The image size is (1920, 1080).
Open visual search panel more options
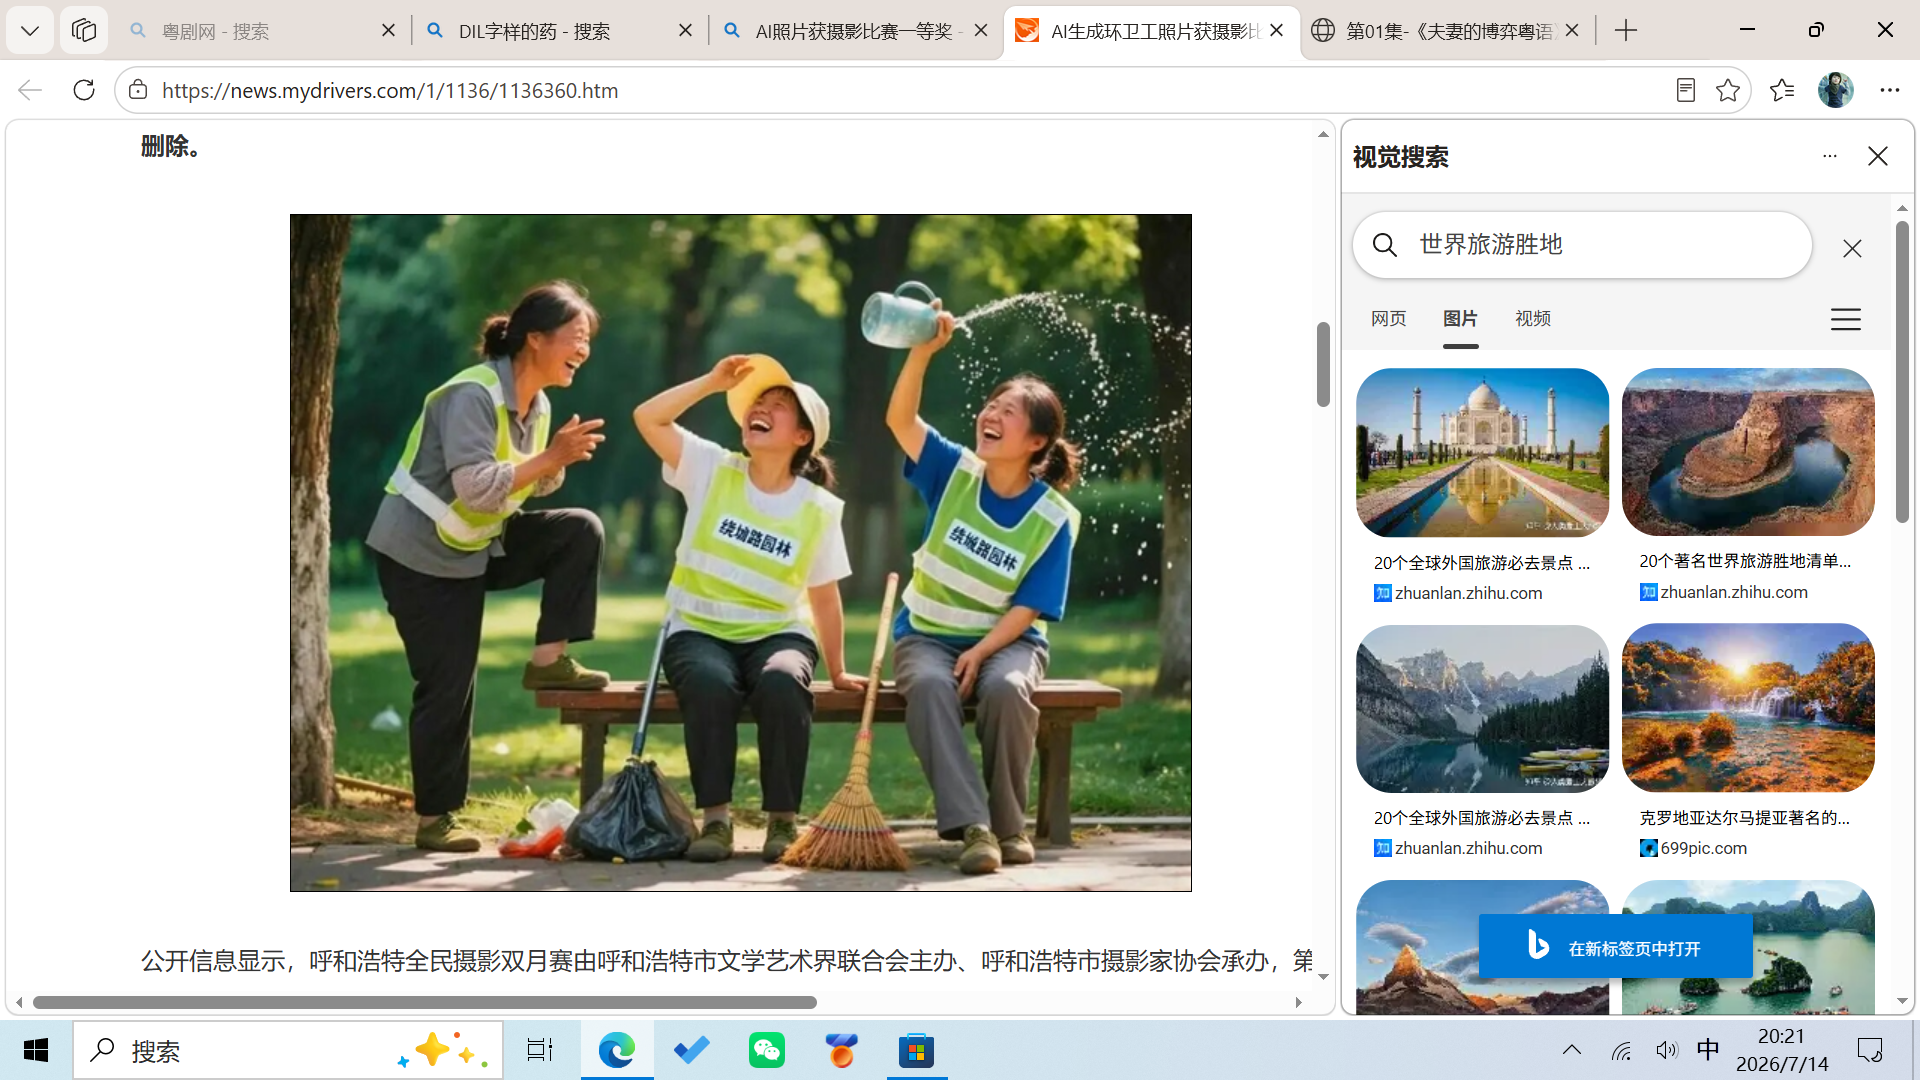click(1830, 156)
